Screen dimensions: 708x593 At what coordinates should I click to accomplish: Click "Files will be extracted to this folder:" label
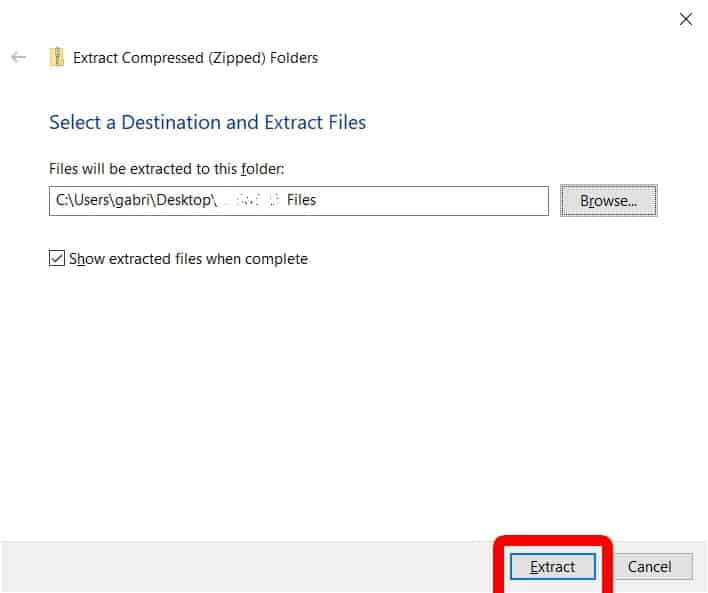pyautogui.click(x=167, y=169)
